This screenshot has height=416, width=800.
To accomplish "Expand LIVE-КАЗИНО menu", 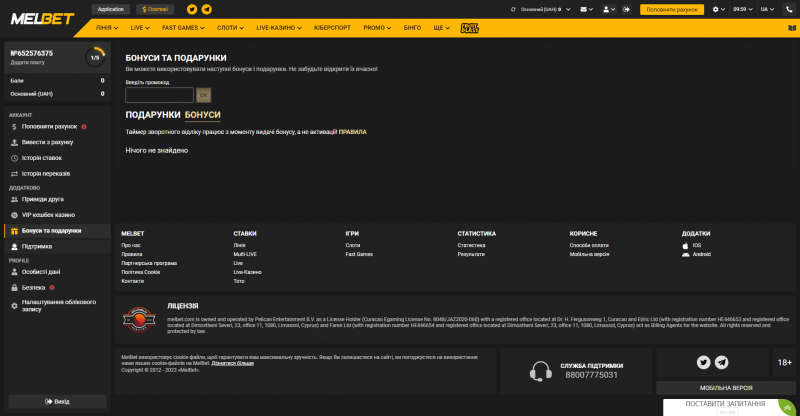I will pos(279,28).
